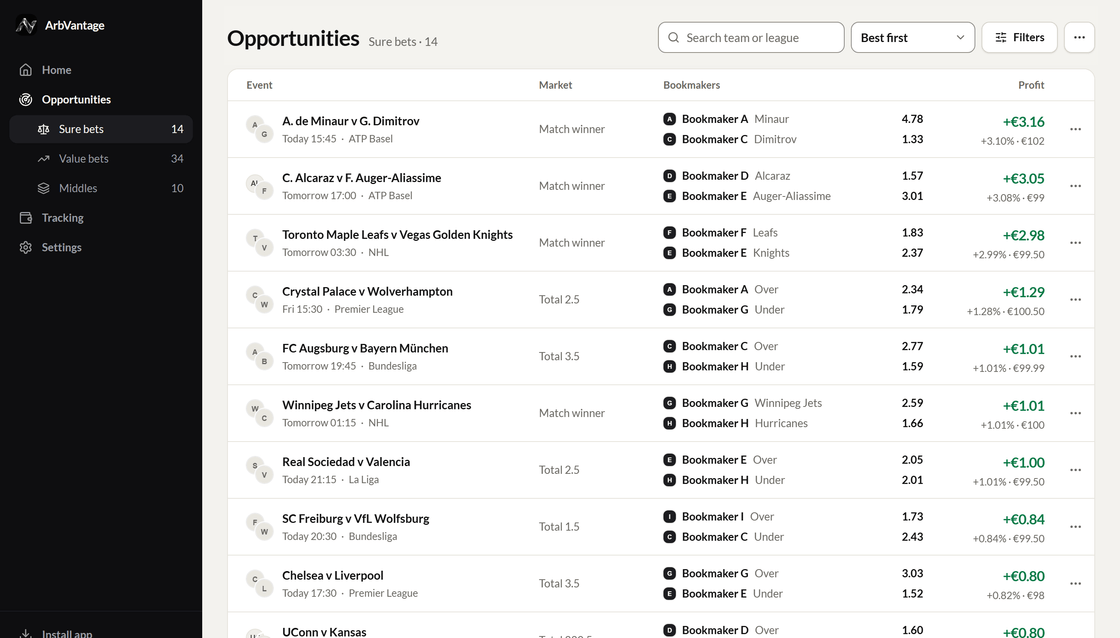This screenshot has height=638, width=1120.
Task: Click the Middles layers icon
Action: [x=44, y=188]
